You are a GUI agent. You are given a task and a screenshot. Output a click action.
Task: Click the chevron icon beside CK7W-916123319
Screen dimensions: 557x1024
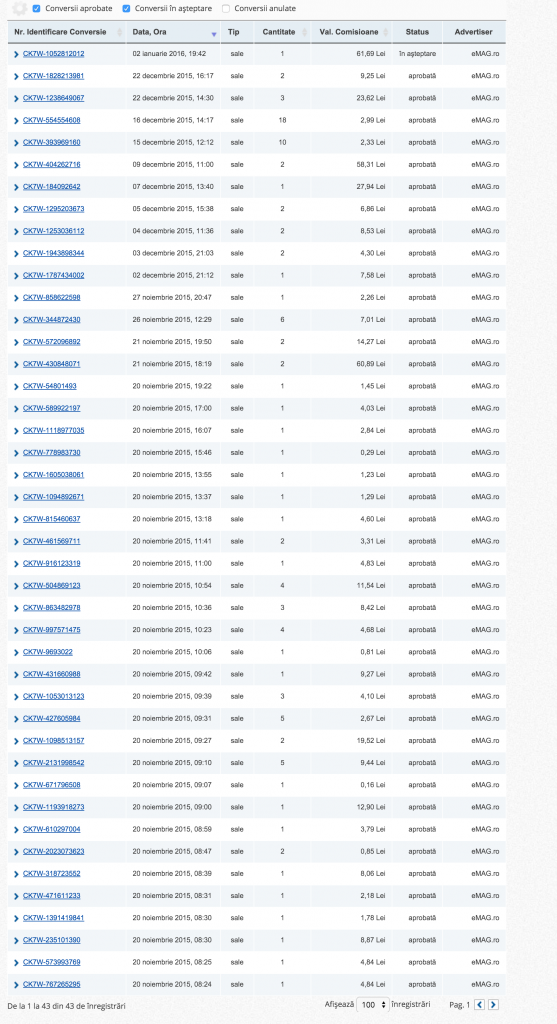pos(16,563)
